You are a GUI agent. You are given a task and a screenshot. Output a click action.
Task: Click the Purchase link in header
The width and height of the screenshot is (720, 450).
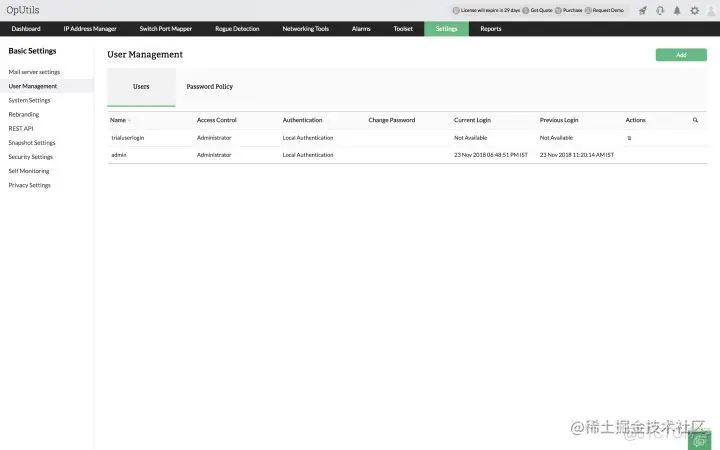568,10
